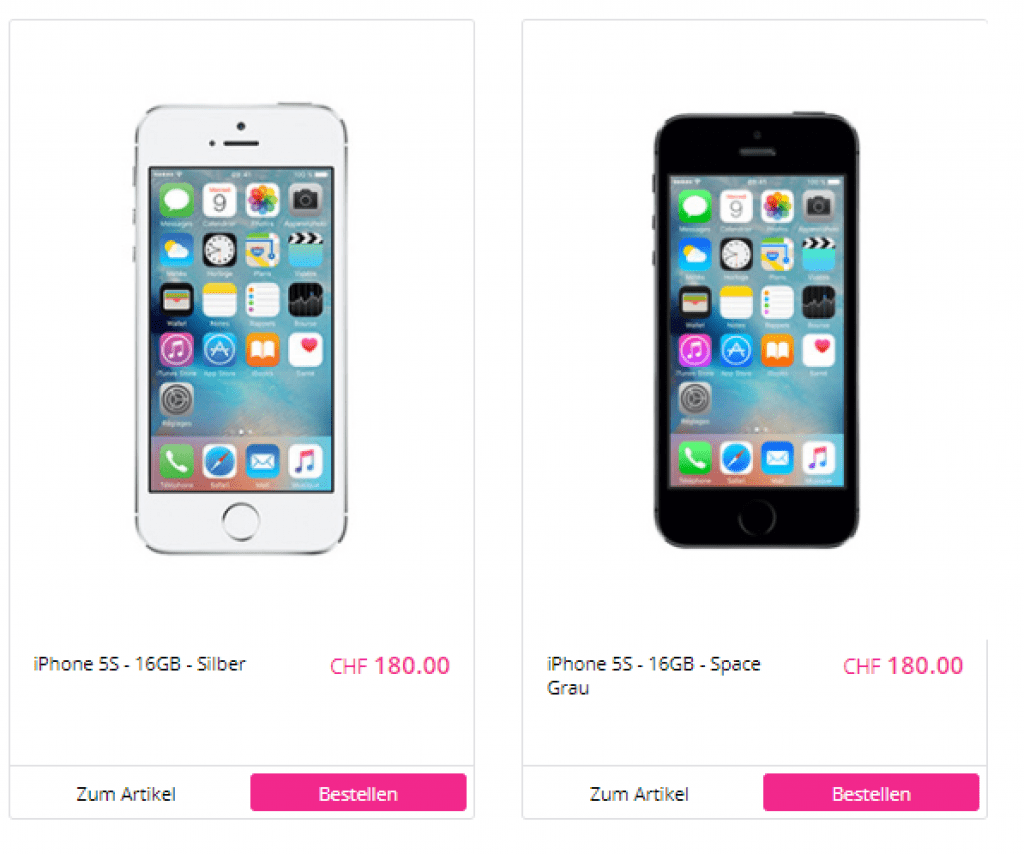Click the CHF 180.00 price of Space Grau iPhone
1024x854 pixels.
coord(903,666)
